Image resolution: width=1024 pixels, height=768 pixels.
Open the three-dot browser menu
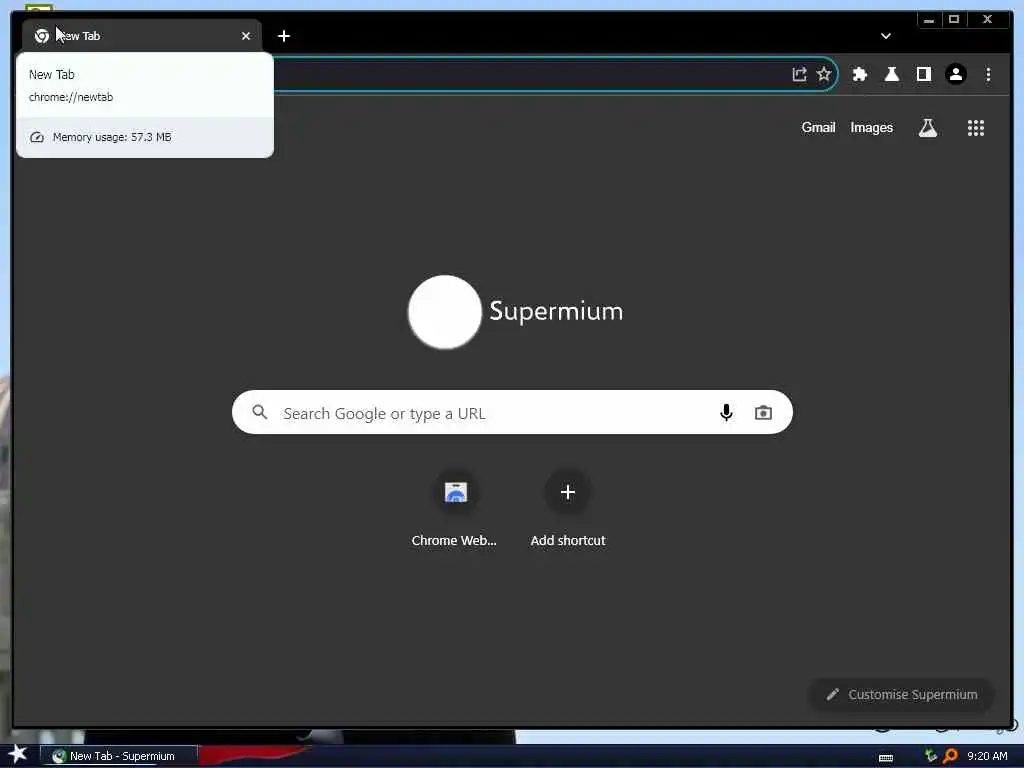(988, 74)
